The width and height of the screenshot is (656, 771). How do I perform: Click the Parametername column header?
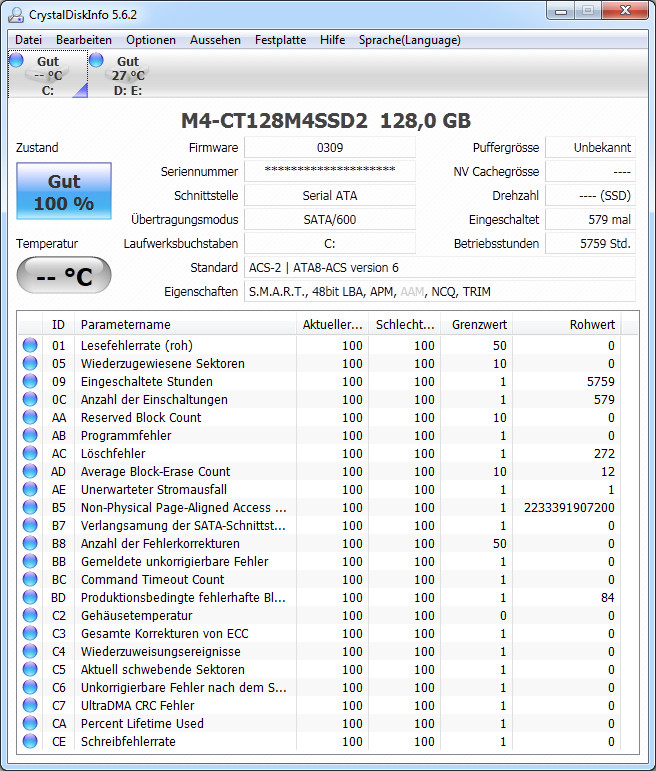pos(185,325)
